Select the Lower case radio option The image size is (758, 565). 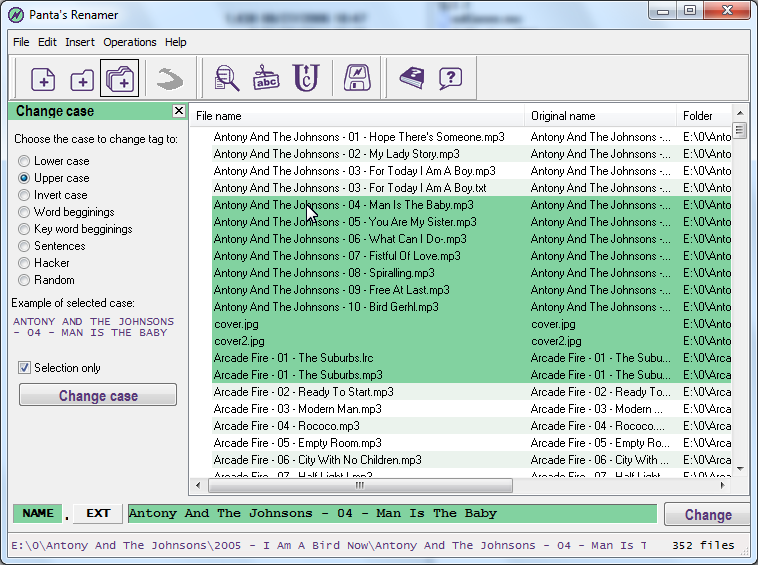pyautogui.click(x=24, y=161)
